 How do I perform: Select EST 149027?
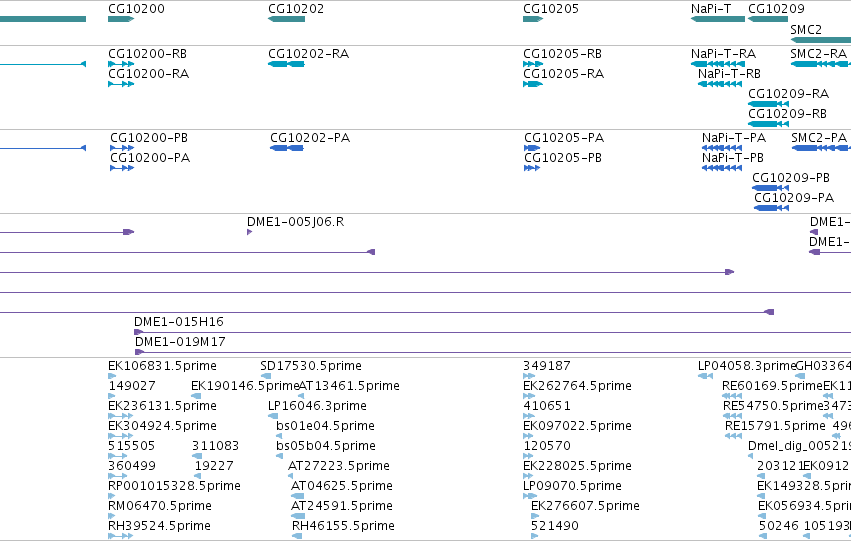point(111,396)
